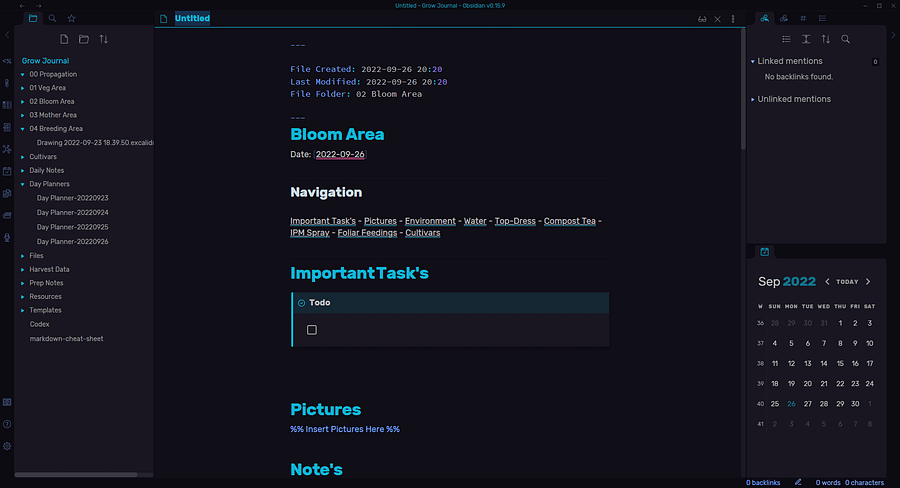Toggle collapse results in backlinks pane
This screenshot has width=900, height=488.
(786, 39)
